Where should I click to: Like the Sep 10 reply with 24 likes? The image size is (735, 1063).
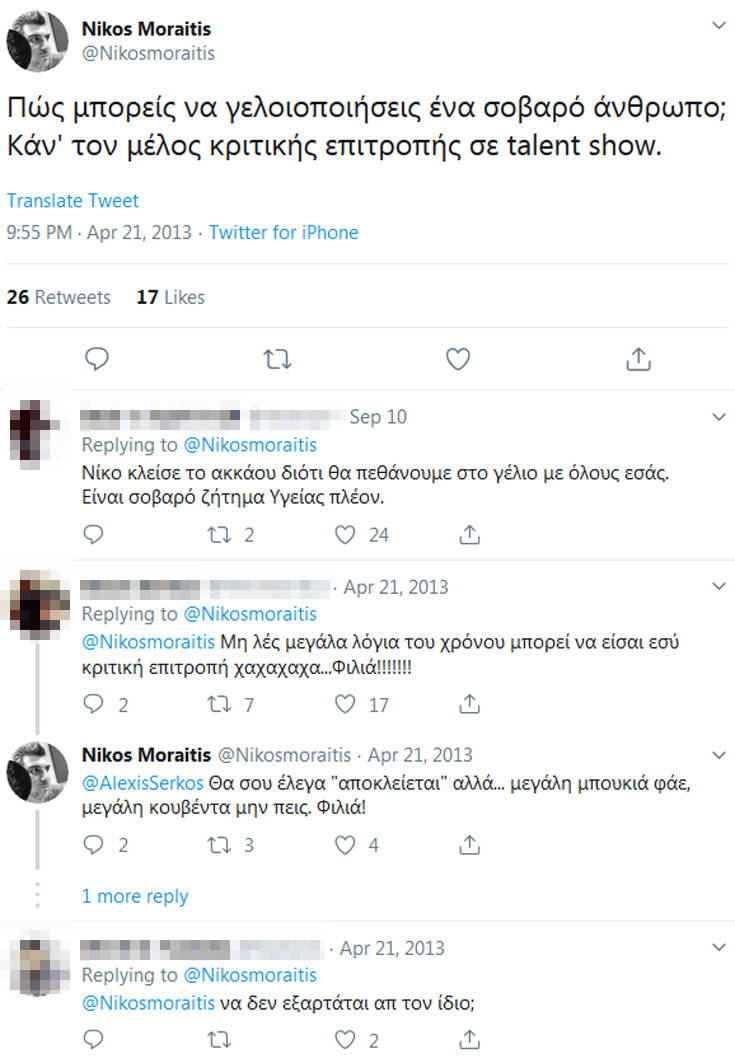point(346,535)
